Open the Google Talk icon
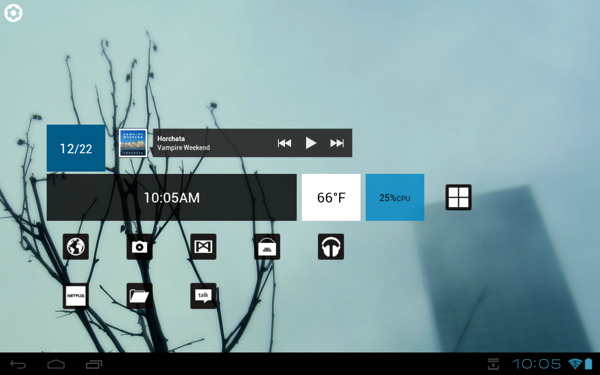 [203, 296]
